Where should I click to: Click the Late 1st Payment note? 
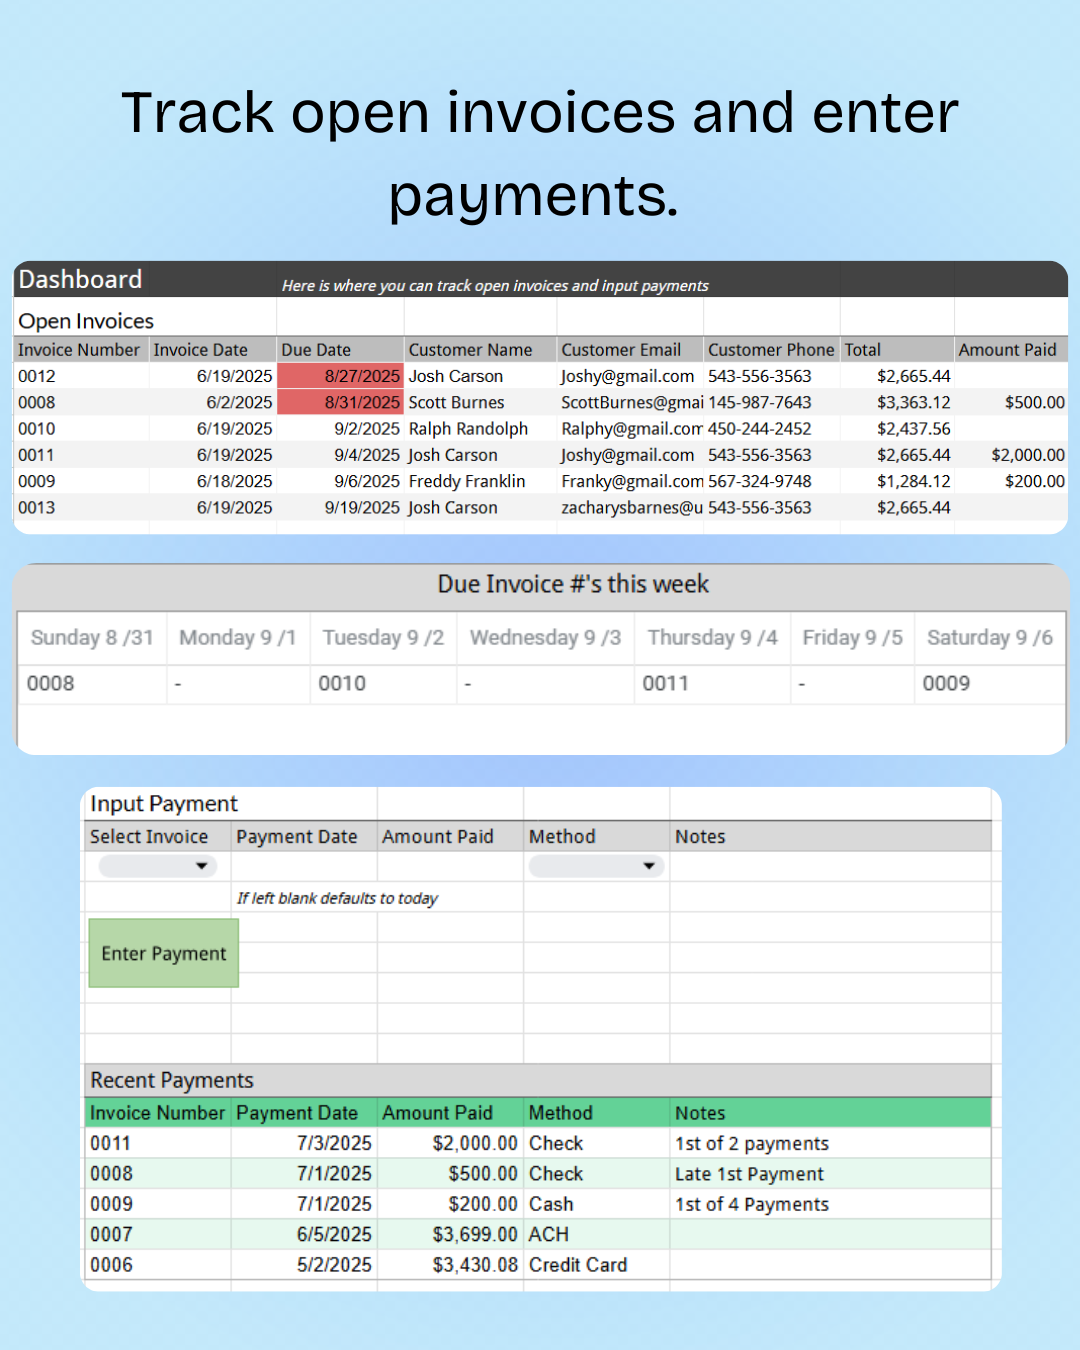(x=749, y=1174)
